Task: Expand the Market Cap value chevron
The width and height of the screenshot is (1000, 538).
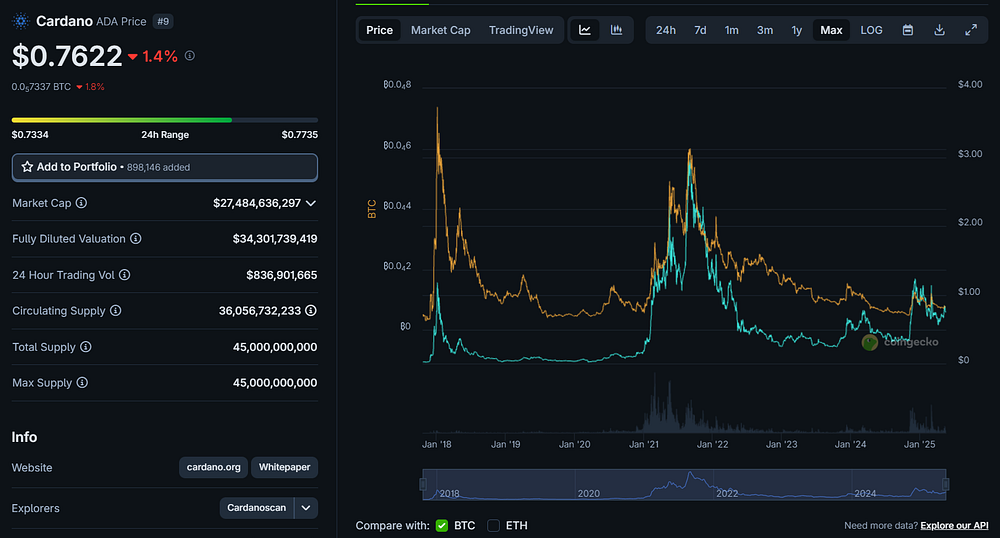Action: pos(311,203)
